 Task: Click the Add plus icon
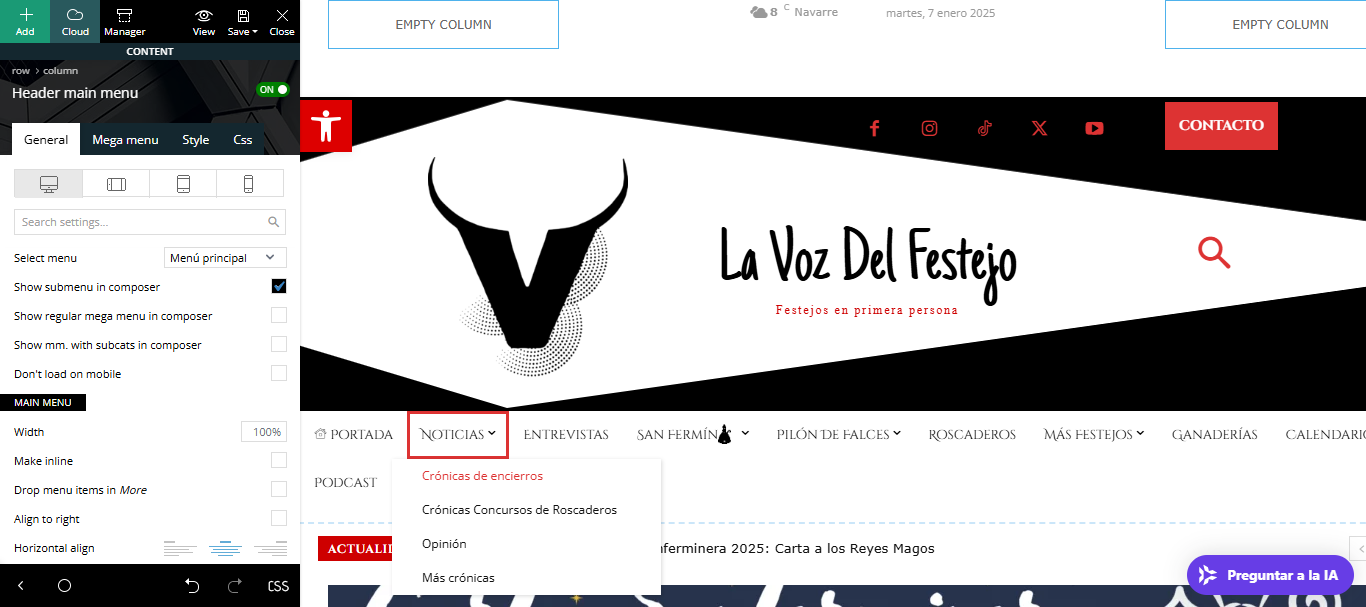coord(25,15)
